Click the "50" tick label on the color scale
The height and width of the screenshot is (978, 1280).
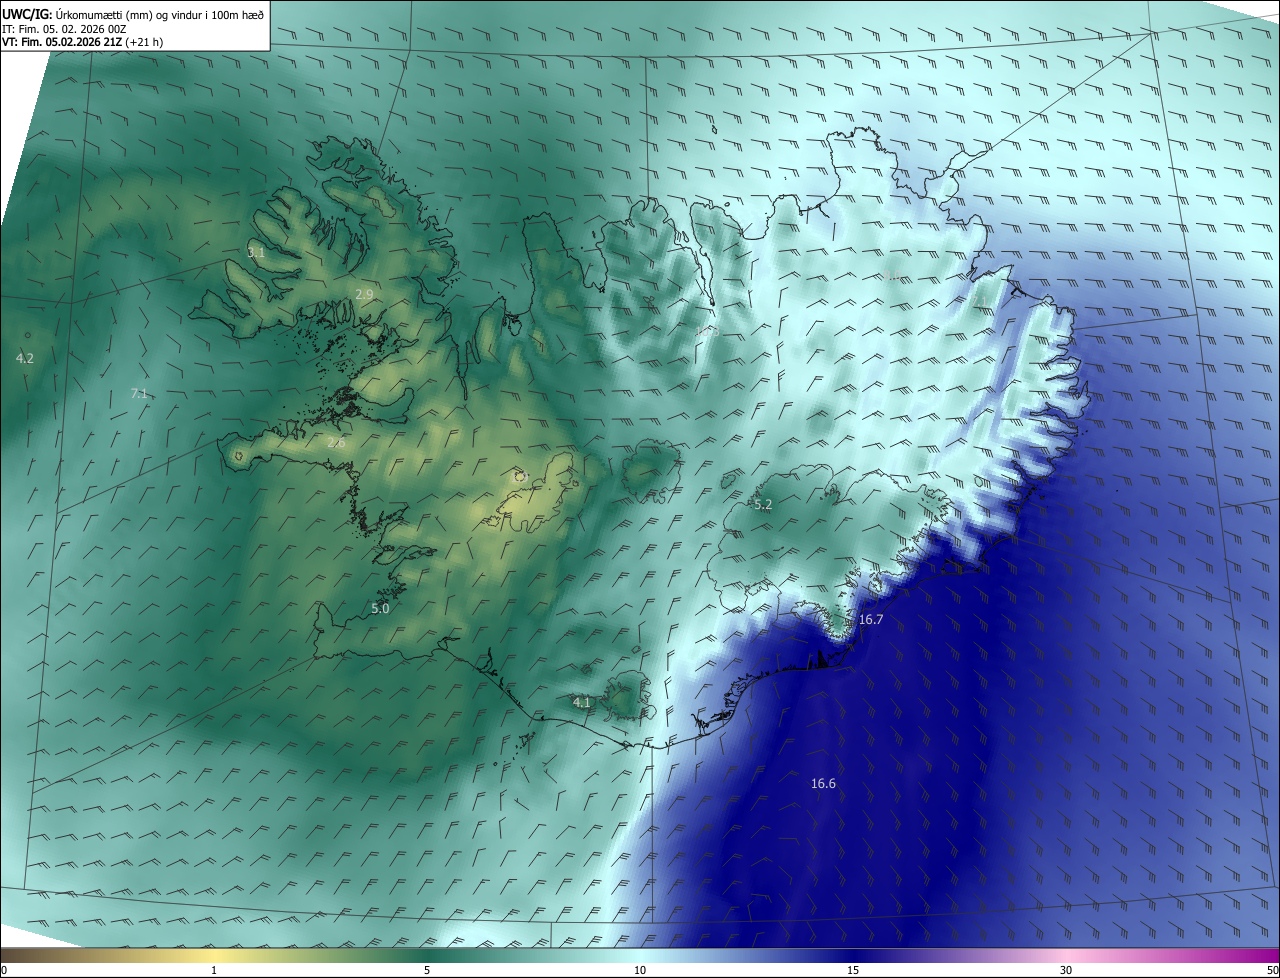click(x=1272, y=971)
